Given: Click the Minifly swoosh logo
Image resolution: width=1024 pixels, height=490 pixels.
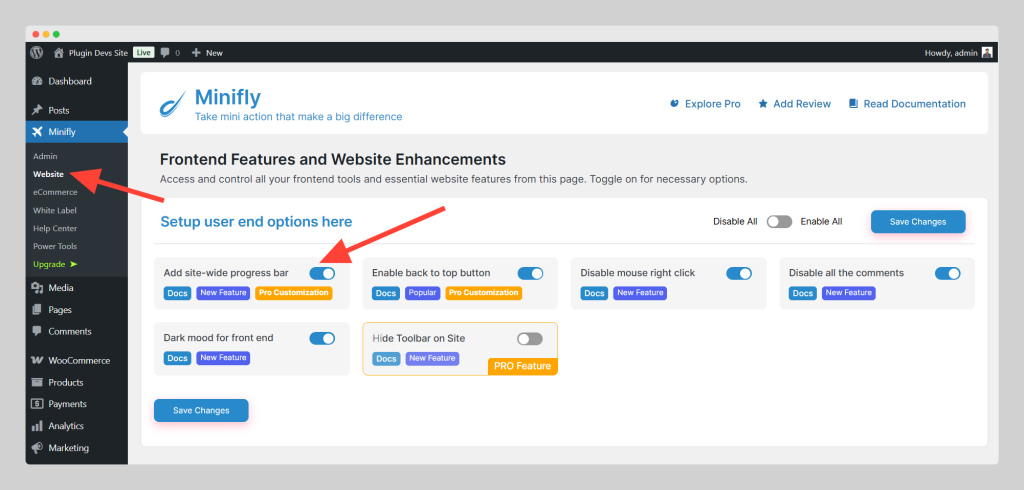Looking at the screenshot, I should tap(173, 105).
